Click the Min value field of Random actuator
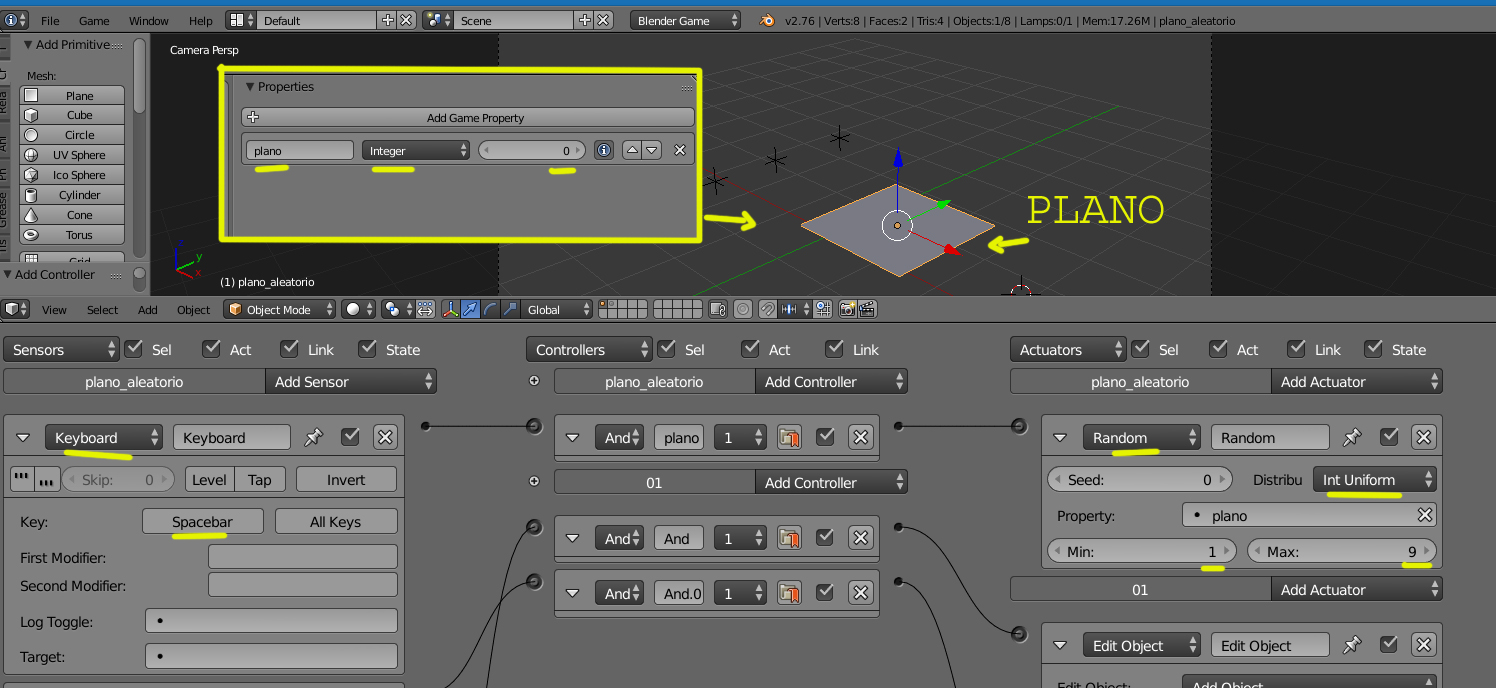Image resolution: width=1496 pixels, height=688 pixels. coord(1142,551)
